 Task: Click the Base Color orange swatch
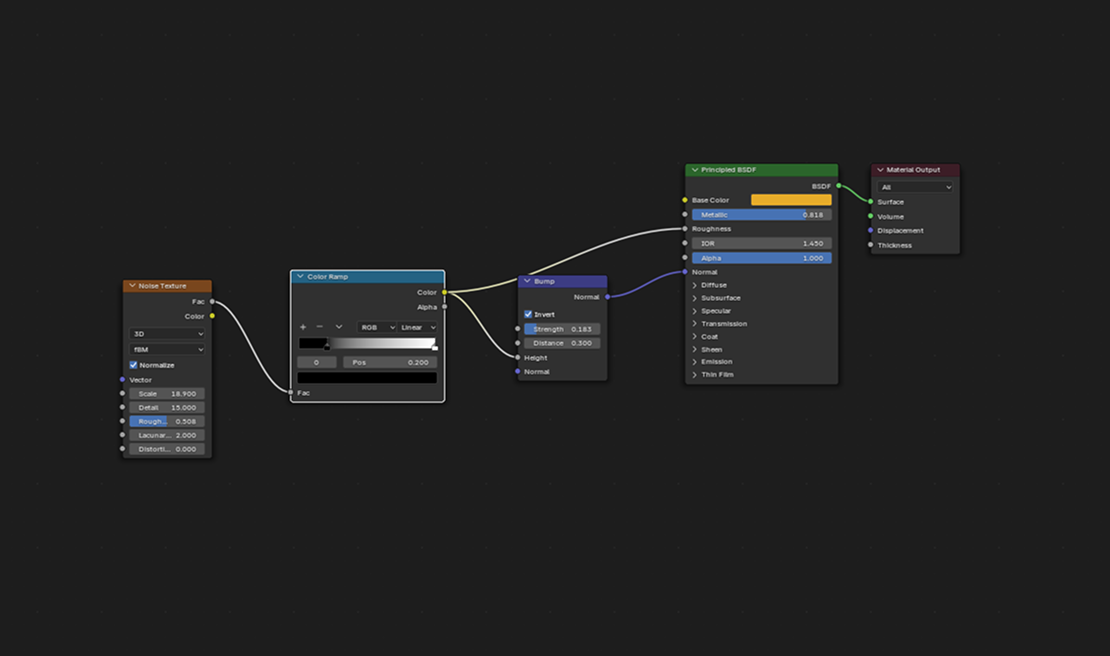point(791,200)
